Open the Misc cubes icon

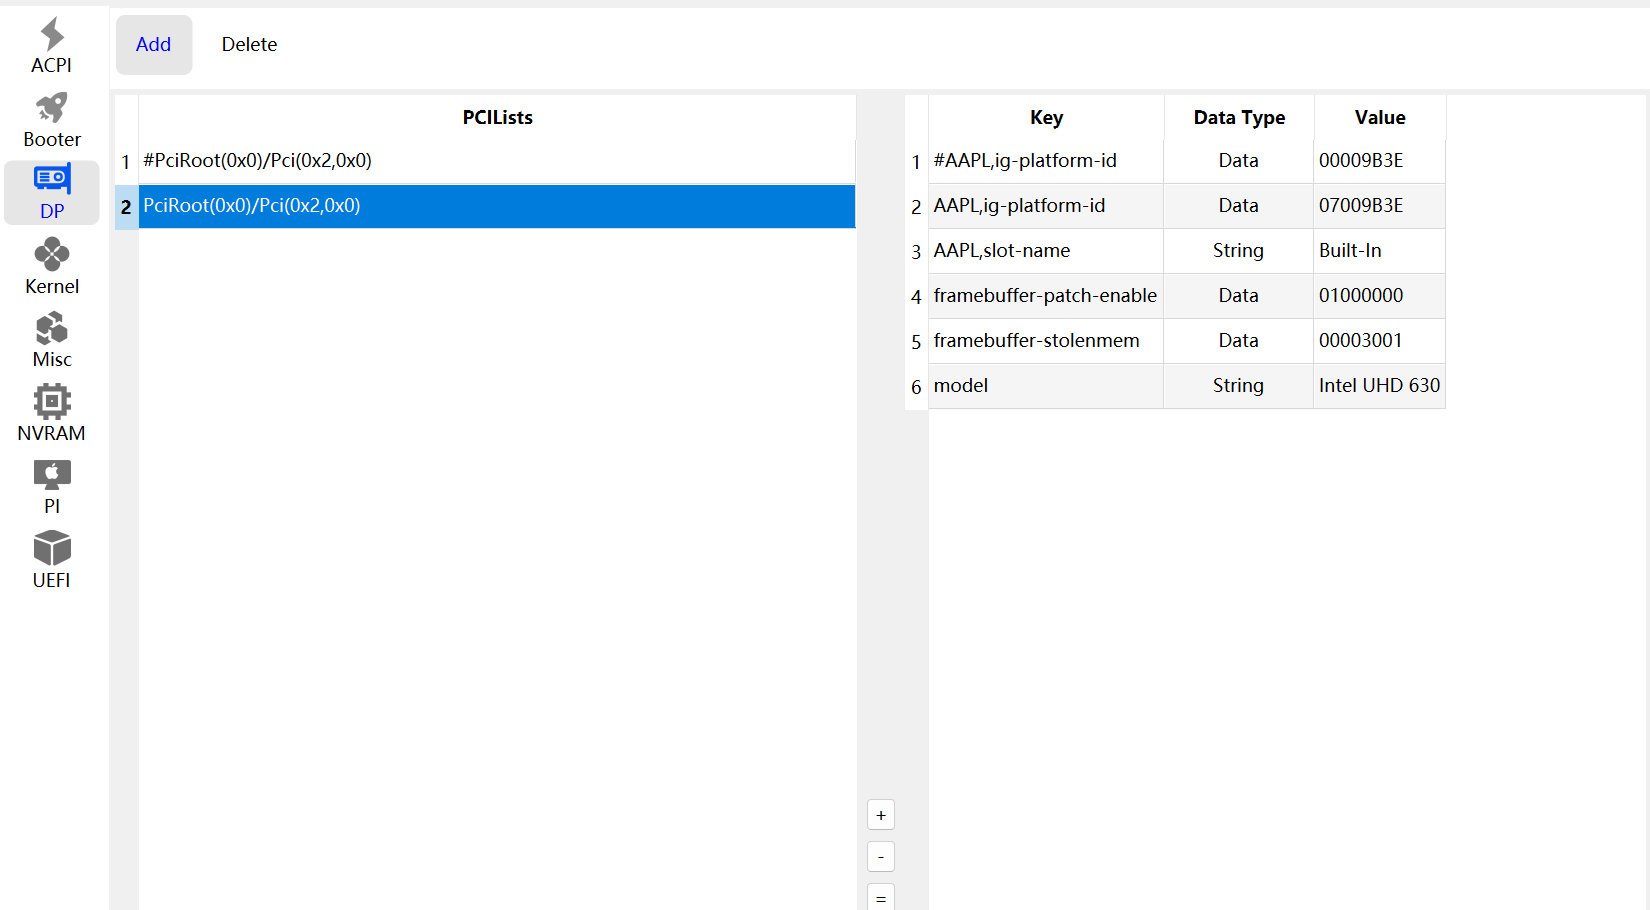[52, 329]
